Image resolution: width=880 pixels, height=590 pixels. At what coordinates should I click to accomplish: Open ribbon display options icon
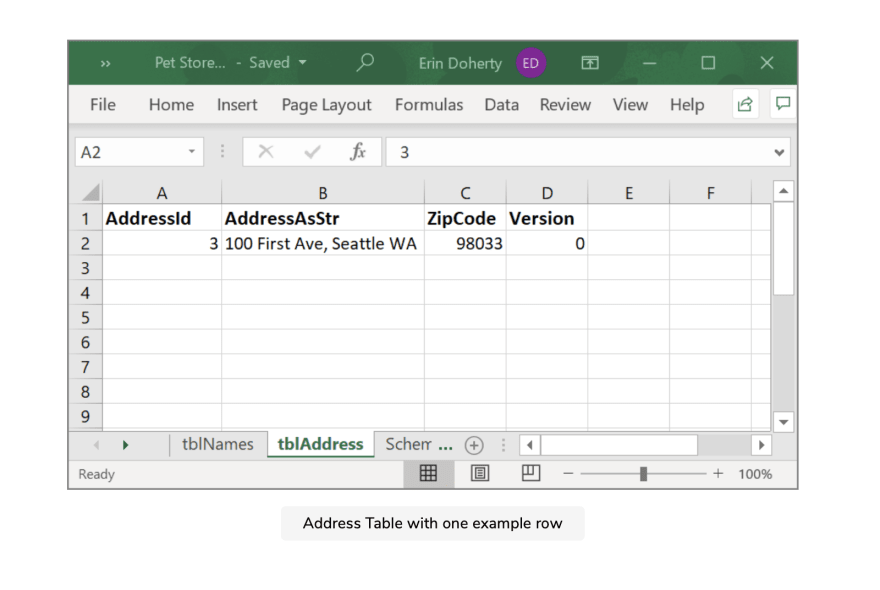(589, 63)
